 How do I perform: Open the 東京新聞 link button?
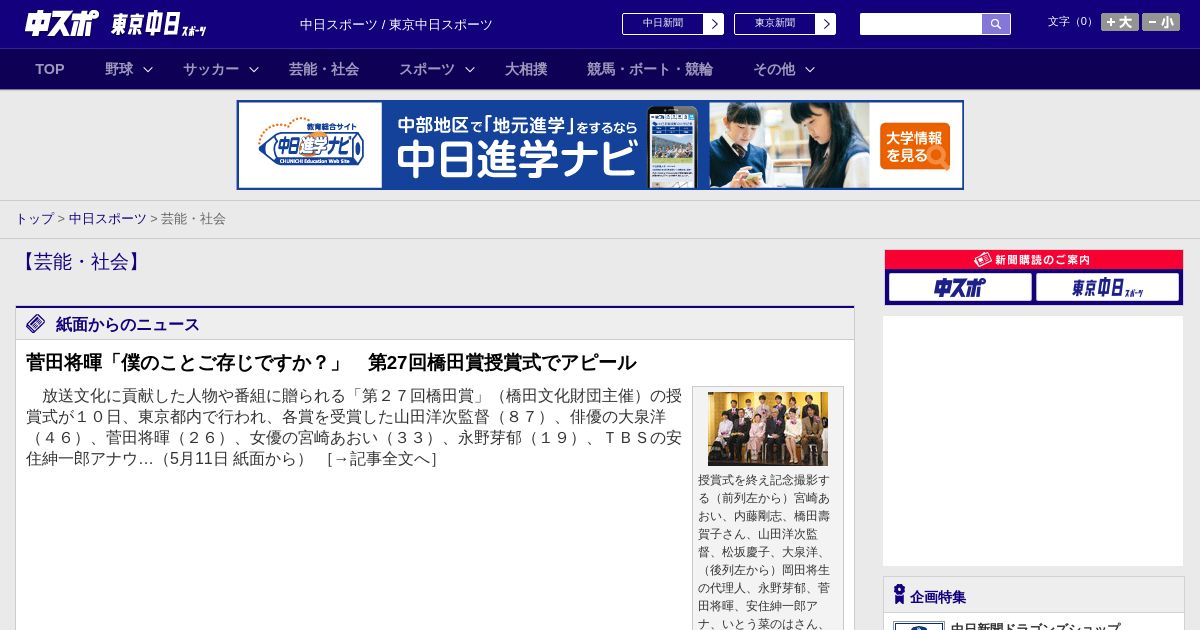(775, 24)
